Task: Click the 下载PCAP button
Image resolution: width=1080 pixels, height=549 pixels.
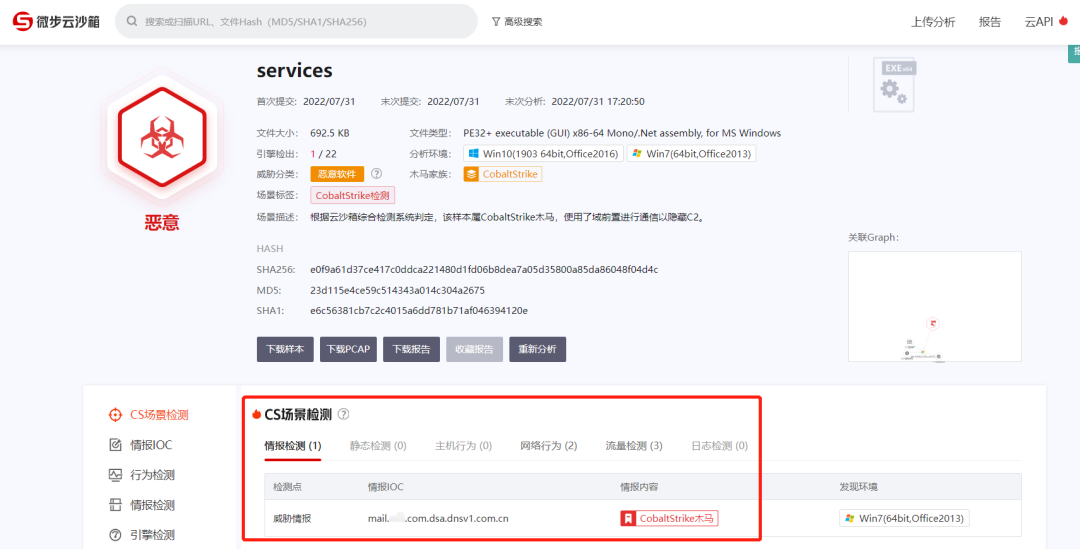Action: (x=349, y=349)
